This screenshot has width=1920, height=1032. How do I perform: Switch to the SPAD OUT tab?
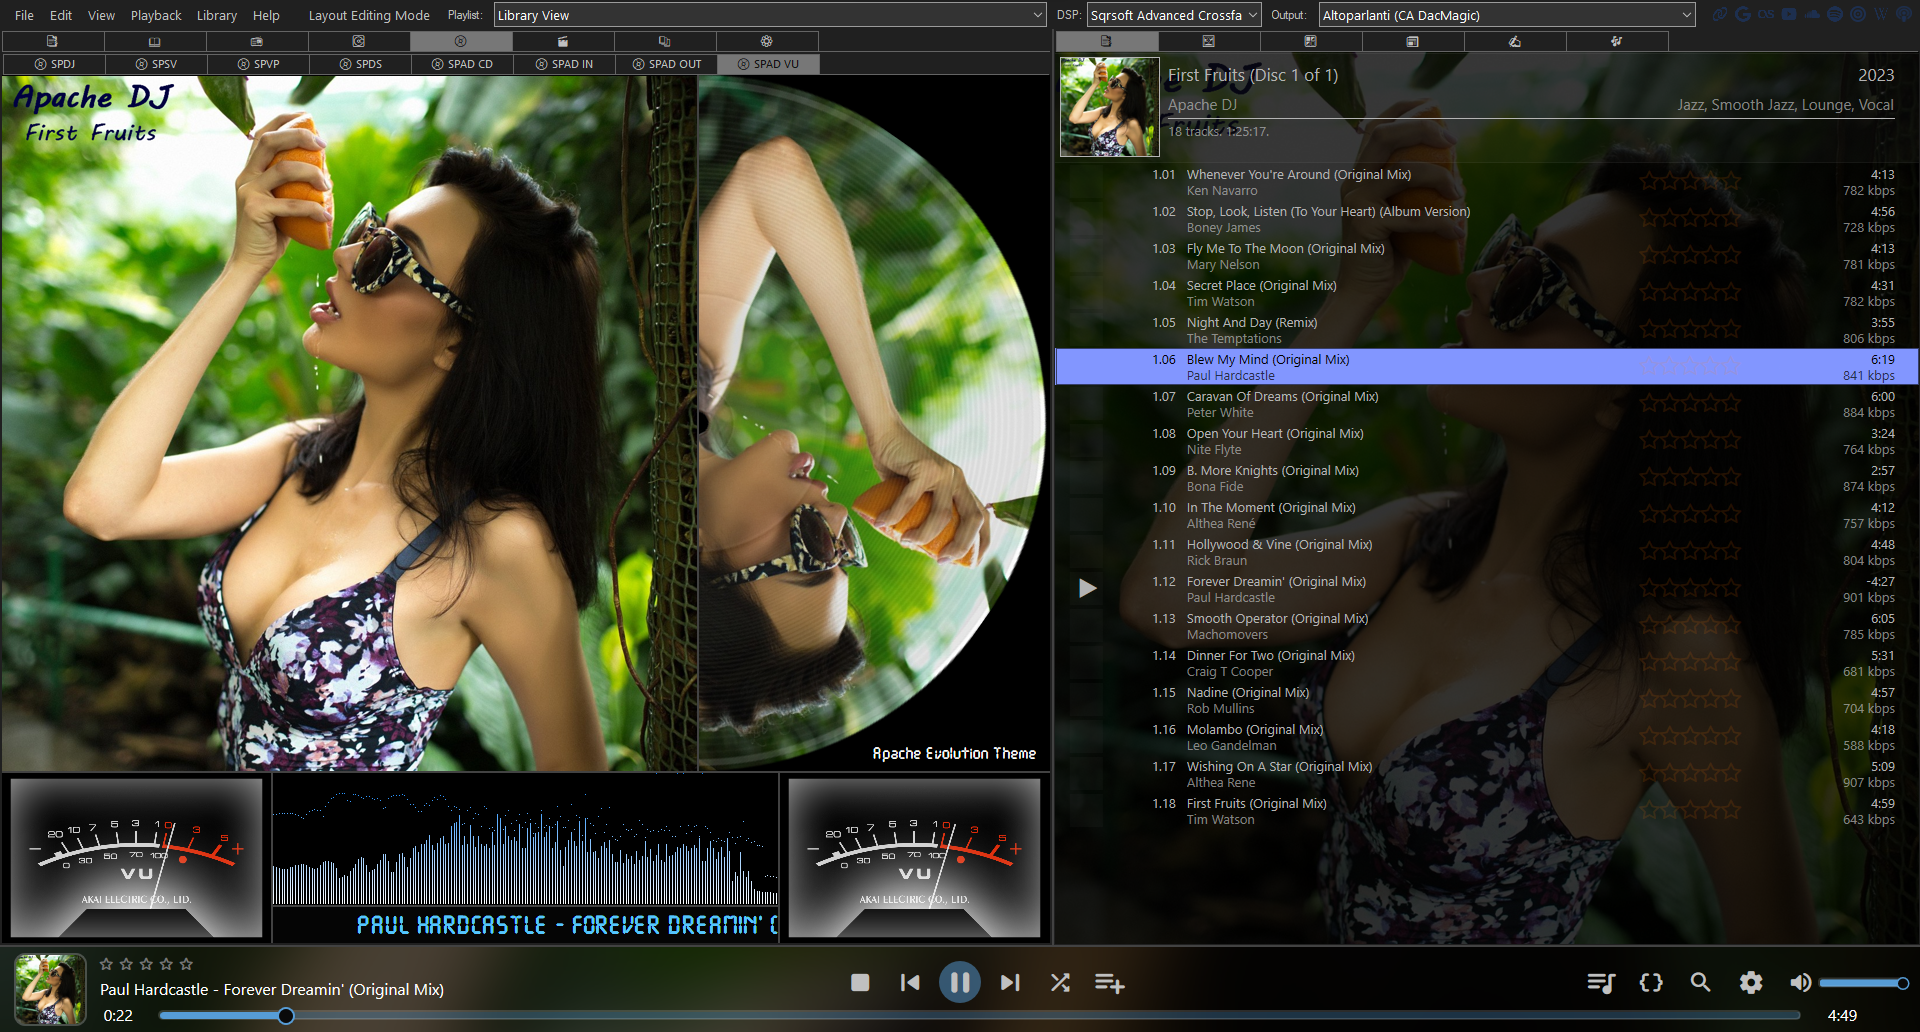point(666,64)
